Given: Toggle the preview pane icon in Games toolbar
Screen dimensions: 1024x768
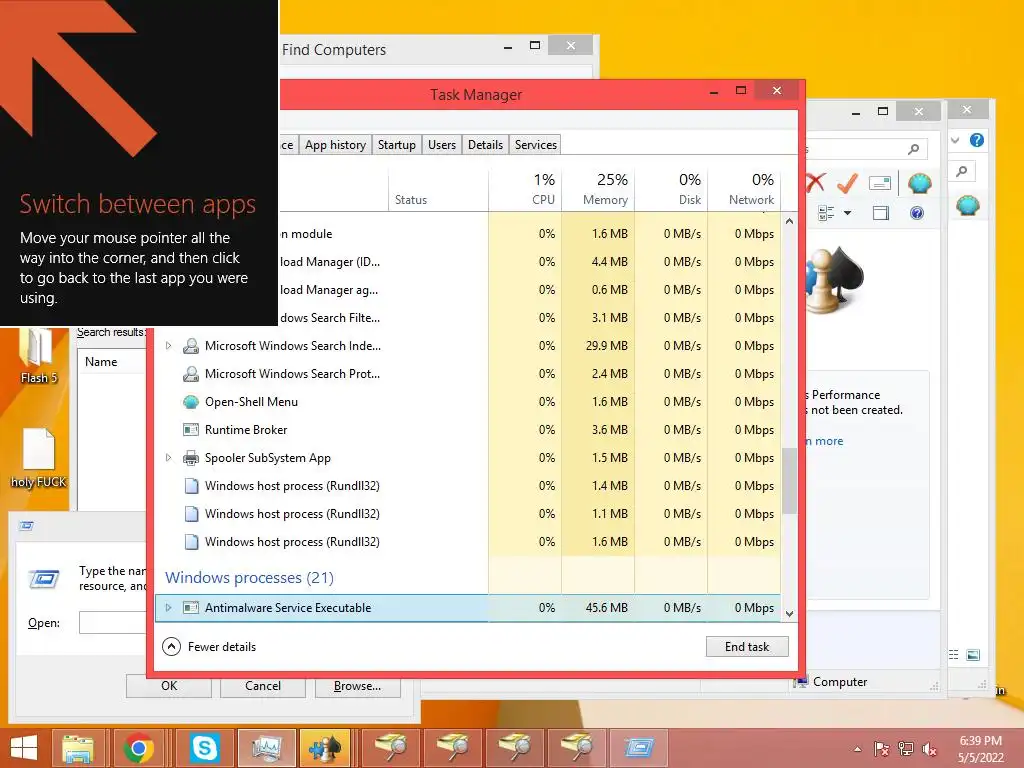Looking at the screenshot, I should click(x=881, y=213).
